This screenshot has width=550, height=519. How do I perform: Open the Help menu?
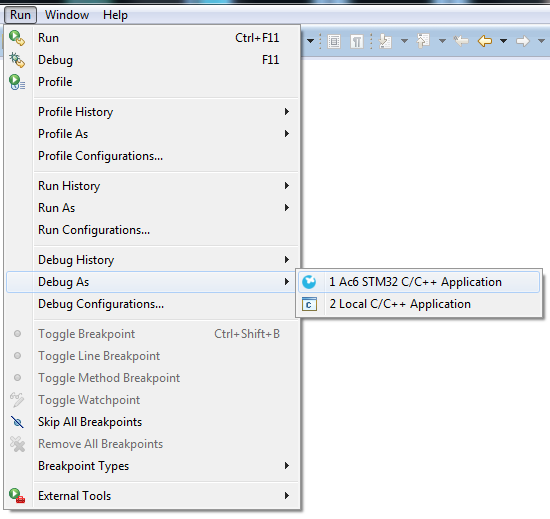pos(115,15)
